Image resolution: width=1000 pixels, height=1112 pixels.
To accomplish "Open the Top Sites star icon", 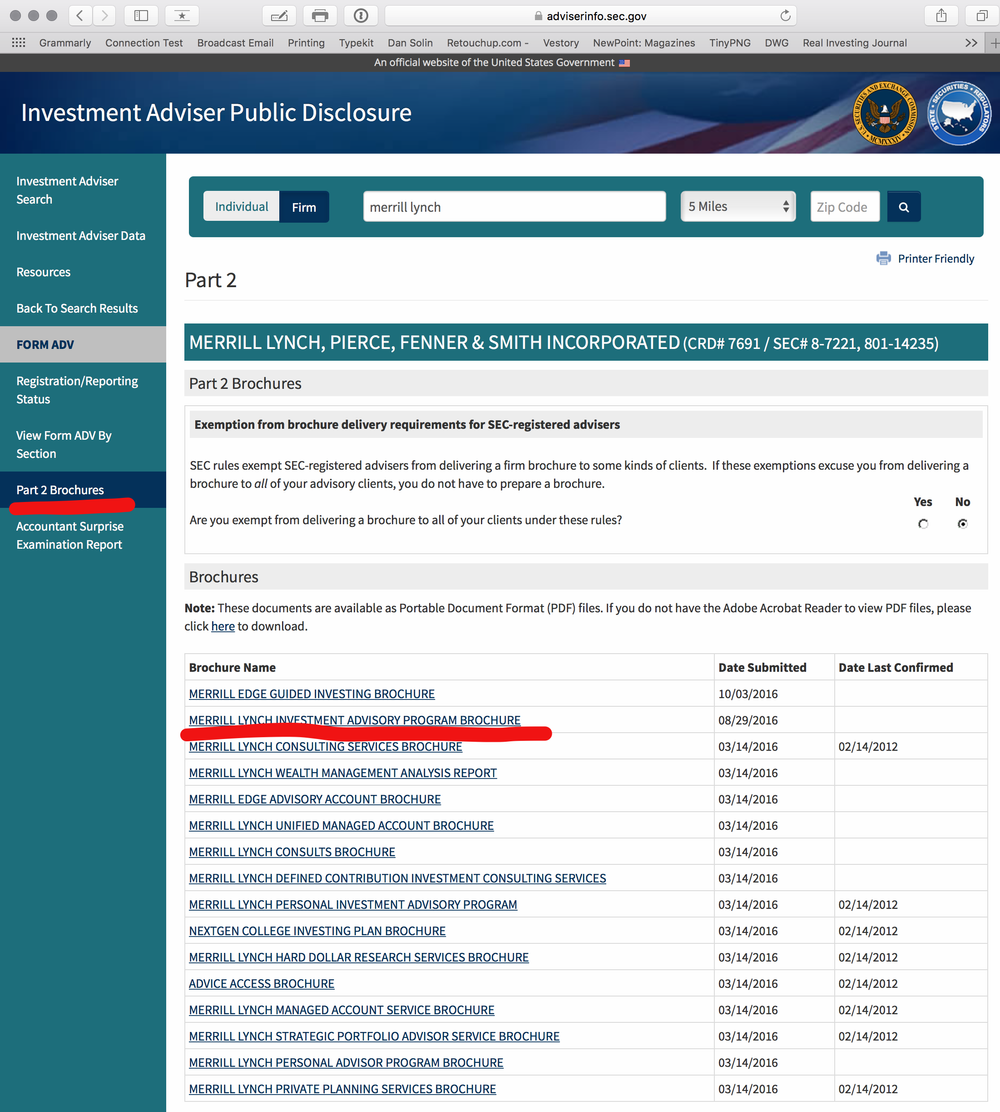I will click(x=182, y=16).
